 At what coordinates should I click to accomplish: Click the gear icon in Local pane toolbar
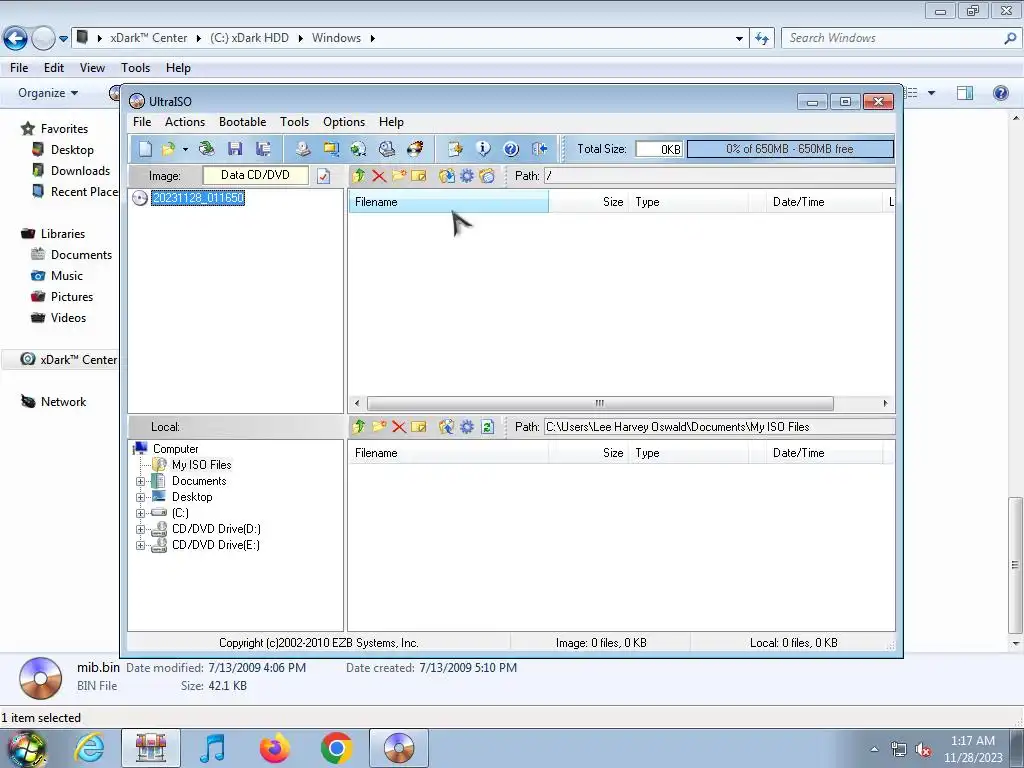coord(467,426)
